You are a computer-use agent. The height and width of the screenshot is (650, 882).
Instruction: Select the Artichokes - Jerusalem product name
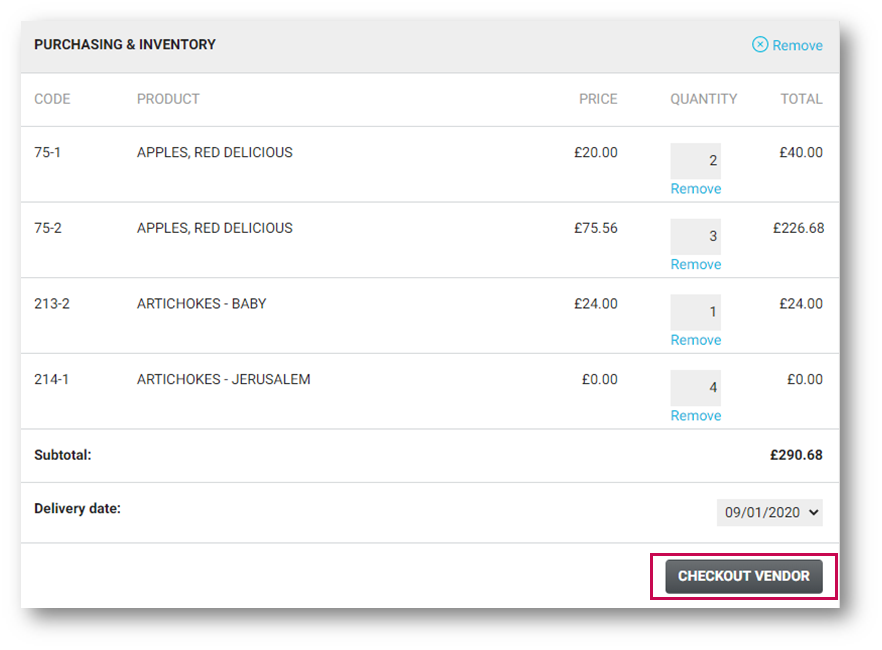click(223, 380)
